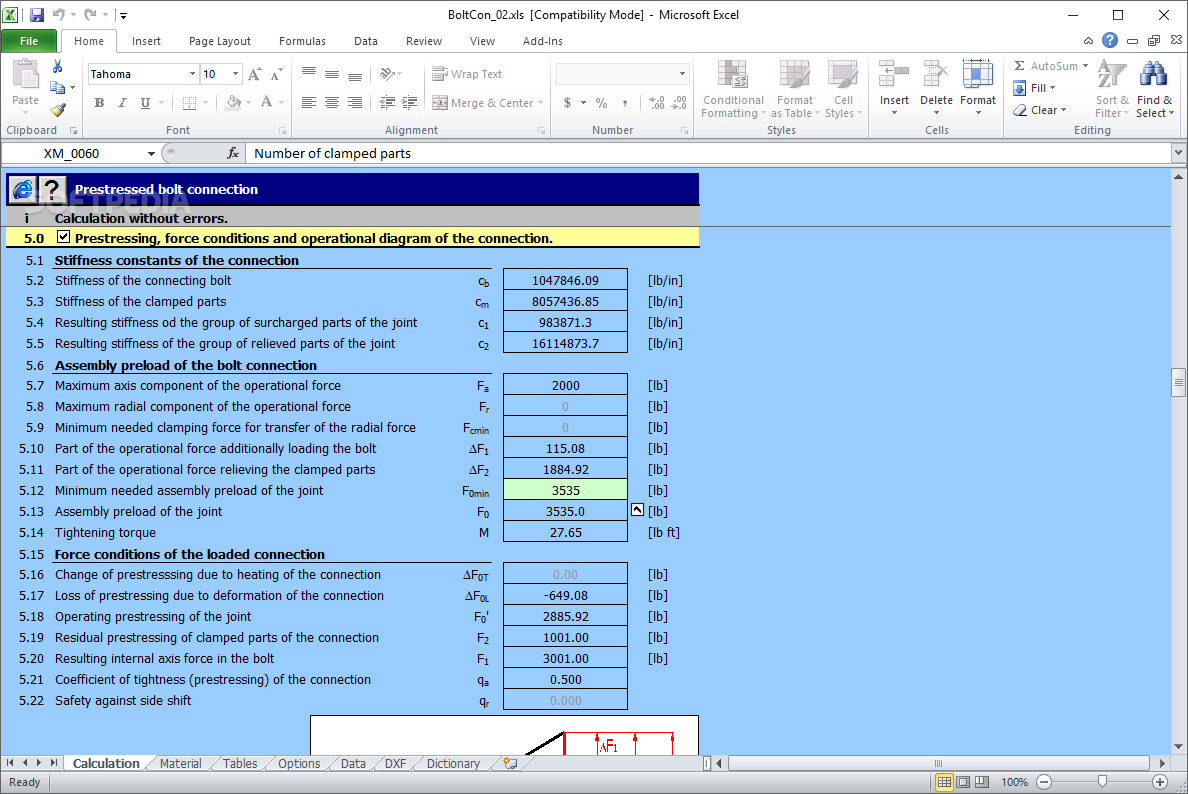Viewport: 1188px width, 794px height.
Task: Click the question mark help button in sheet
Action: pos(52,189)
